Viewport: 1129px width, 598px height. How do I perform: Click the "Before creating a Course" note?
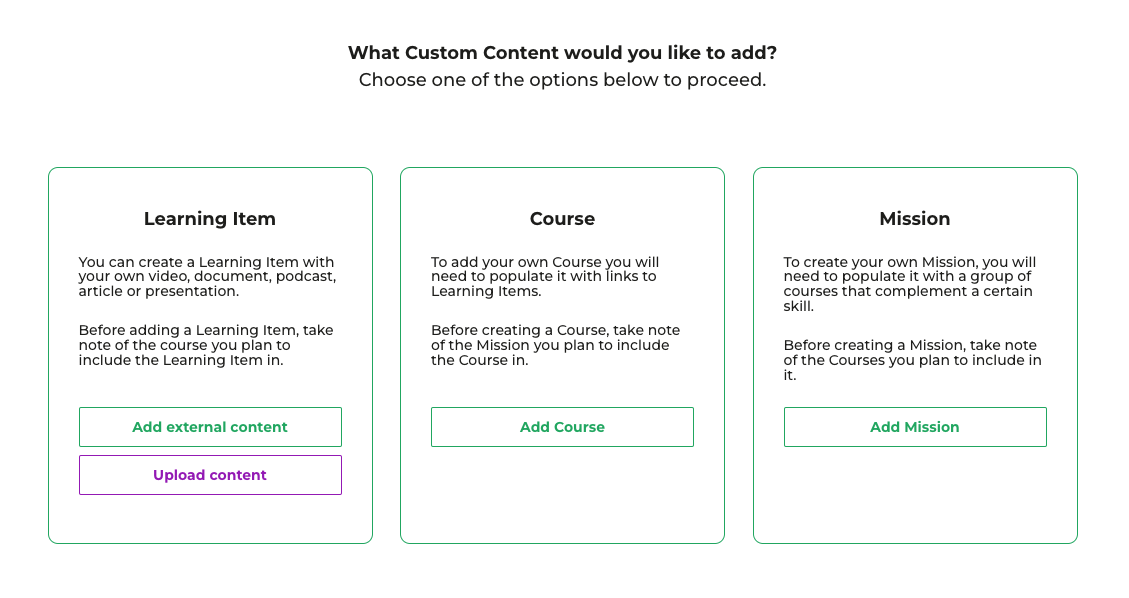pos(555,345)
